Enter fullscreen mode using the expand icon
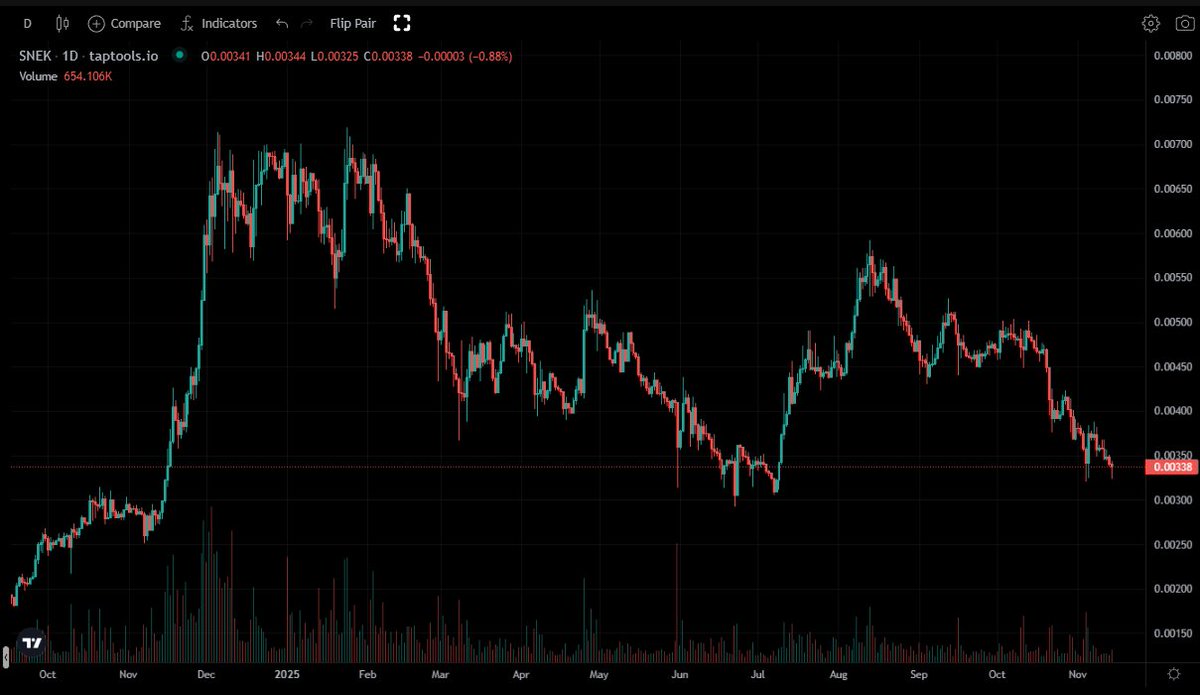The height and width of the screenshot is (695, 1200). click(402, 23)
